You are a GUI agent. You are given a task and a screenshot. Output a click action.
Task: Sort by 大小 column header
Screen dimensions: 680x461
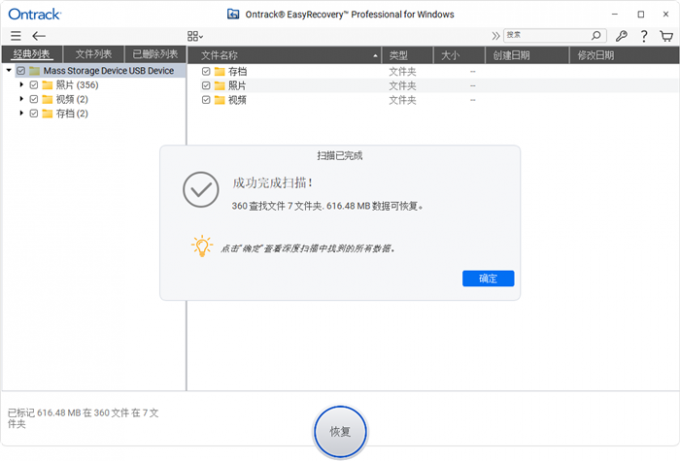tap(459, 55)
